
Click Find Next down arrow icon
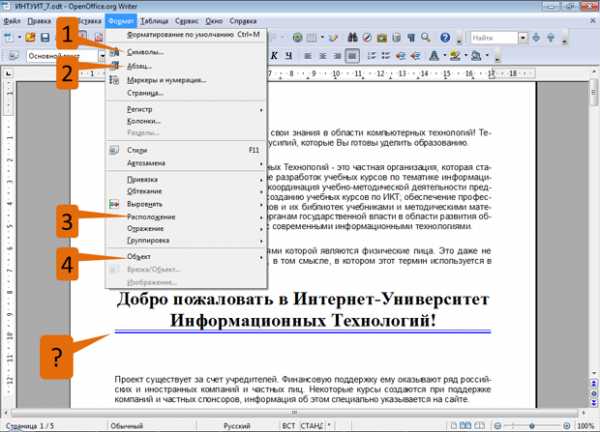[x=536, y=37]
